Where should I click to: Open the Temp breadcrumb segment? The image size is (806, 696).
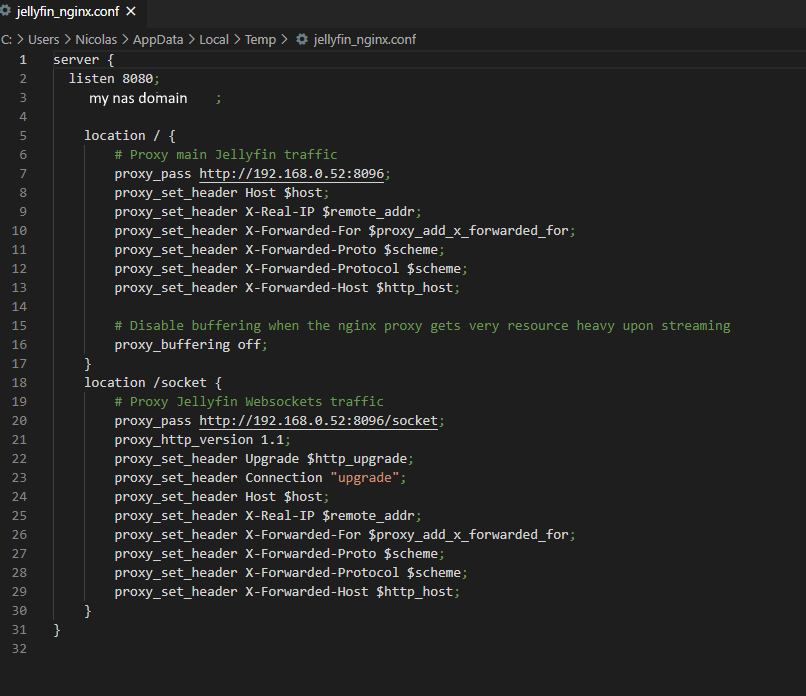260,40
